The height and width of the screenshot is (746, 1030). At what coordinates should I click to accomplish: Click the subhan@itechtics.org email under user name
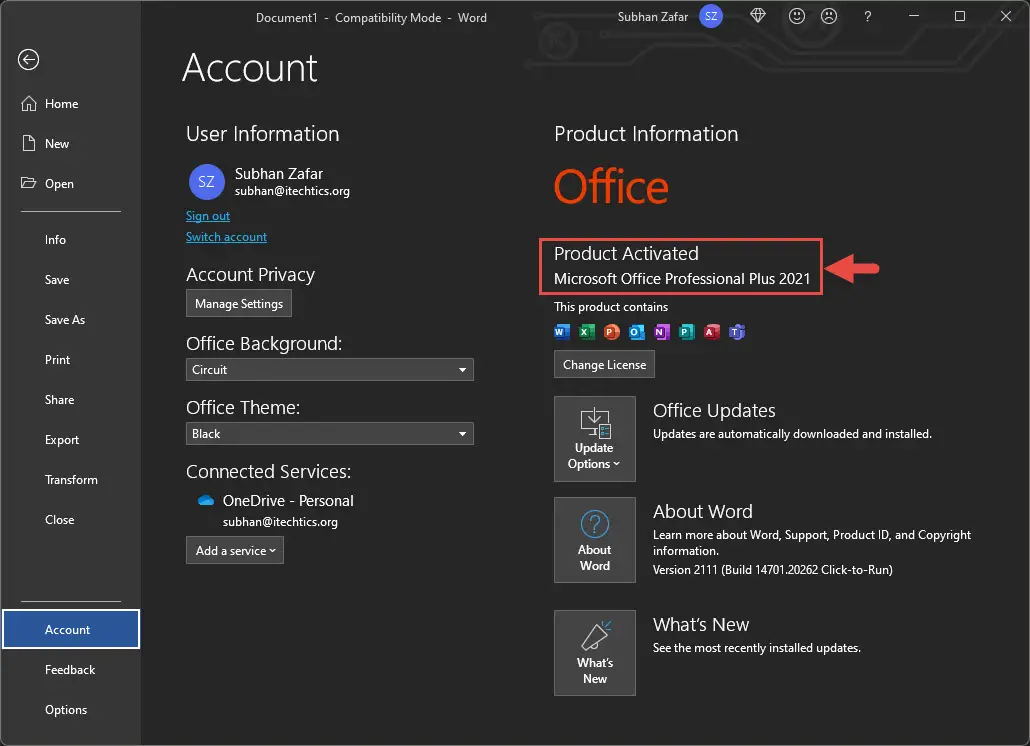click(292, 191)
